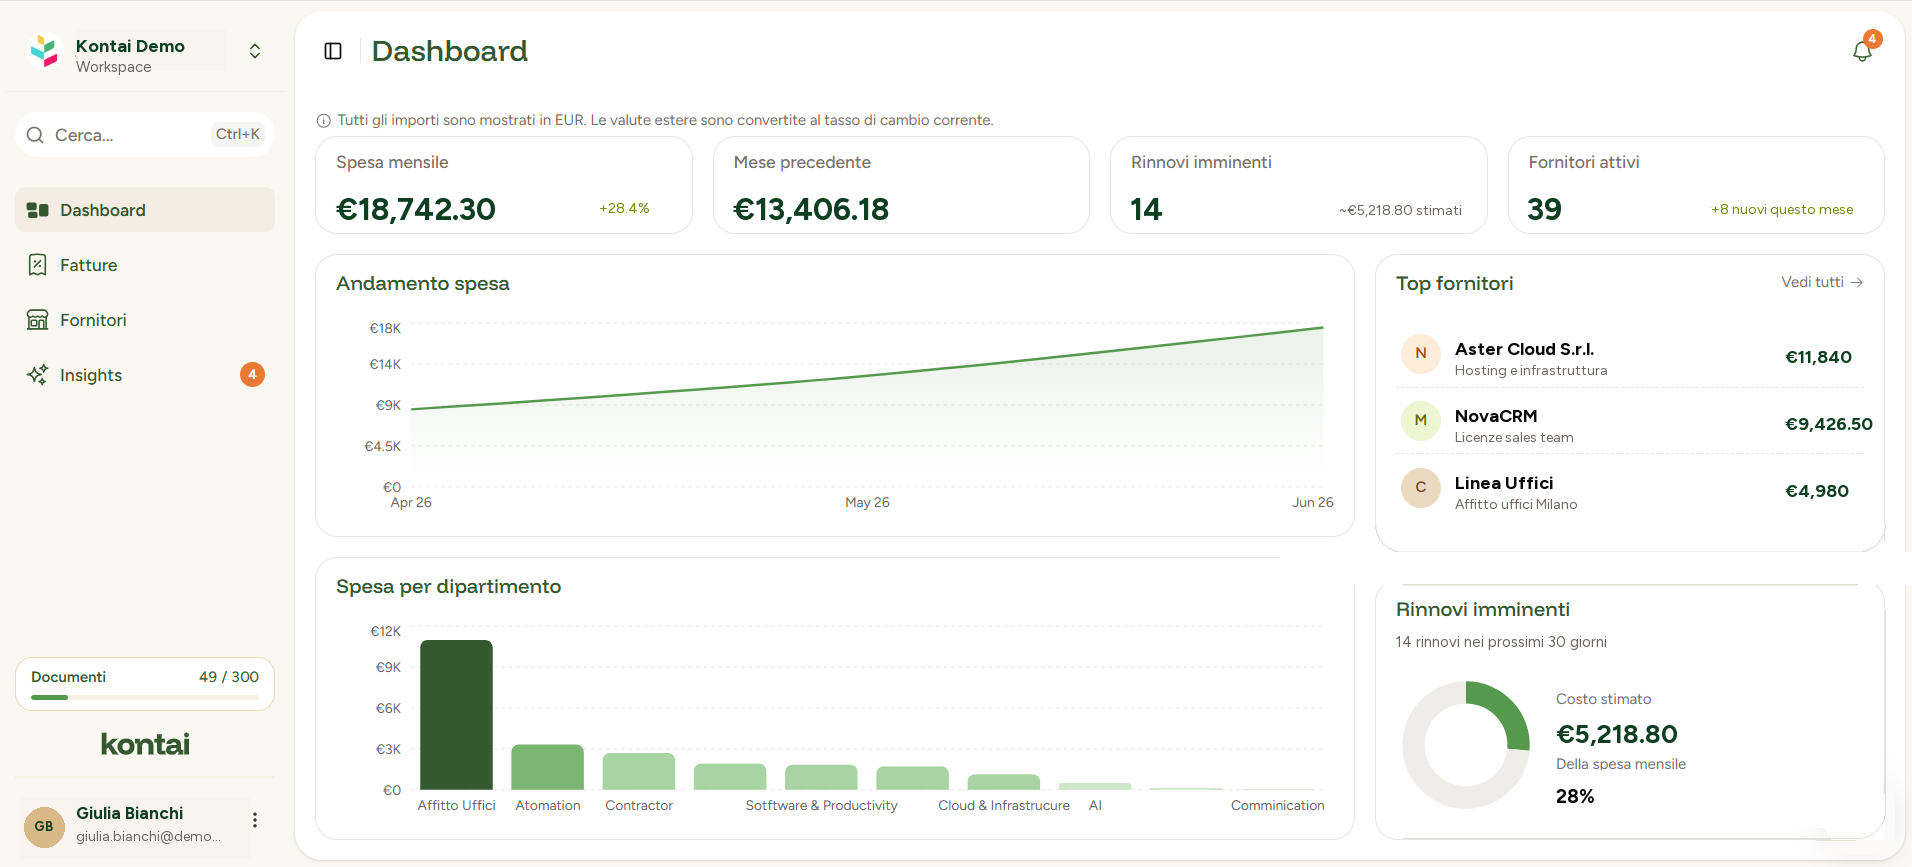
Task: Open the Dashboard menu item
Action: click(145, 210)
